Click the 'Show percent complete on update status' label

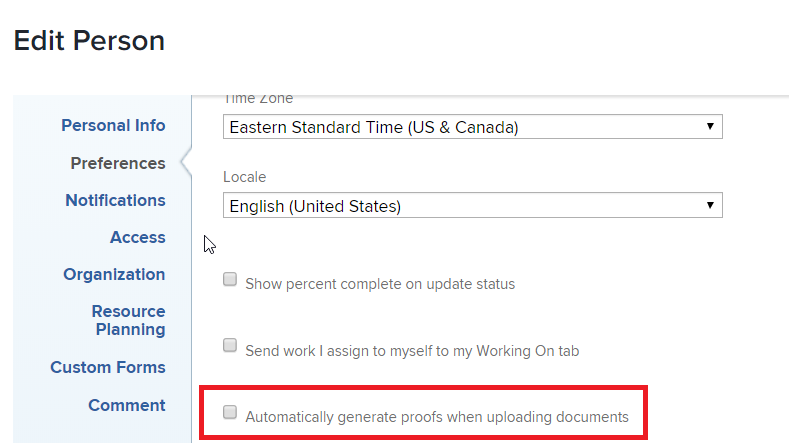pyautogui.click(x=380, y=284)
